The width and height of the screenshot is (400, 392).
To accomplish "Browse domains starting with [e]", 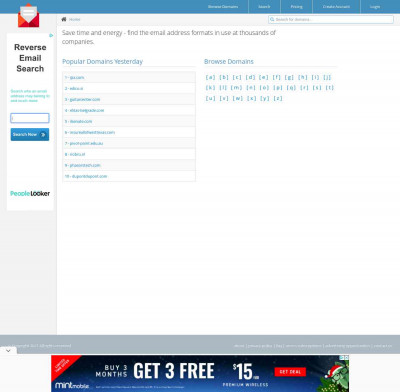I will pos(264,77).
